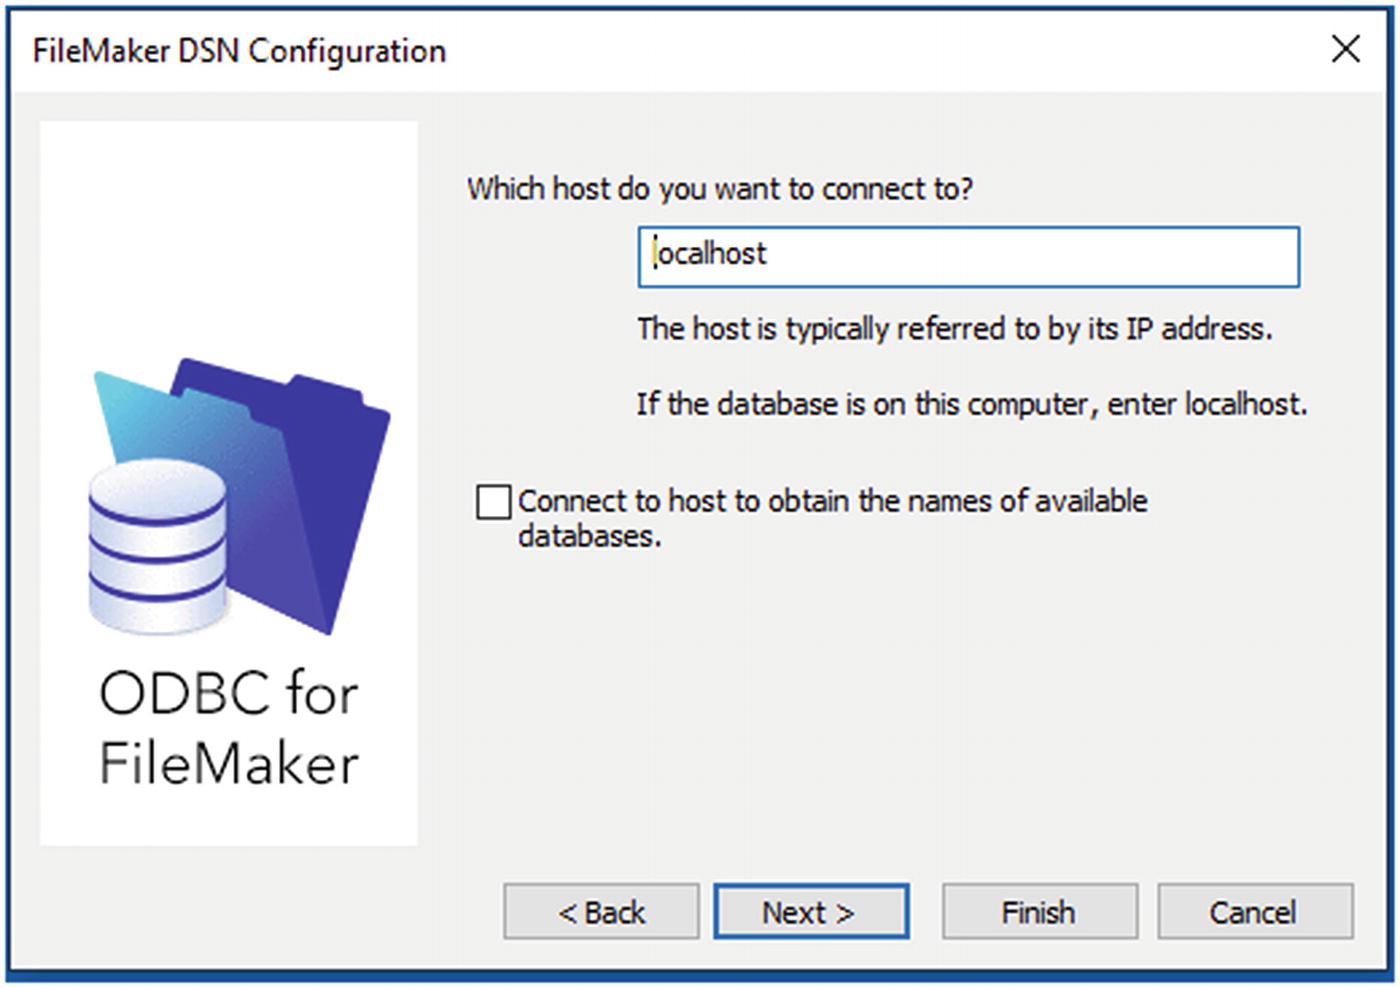Enable the connect to host checkbox

[493, 502]
